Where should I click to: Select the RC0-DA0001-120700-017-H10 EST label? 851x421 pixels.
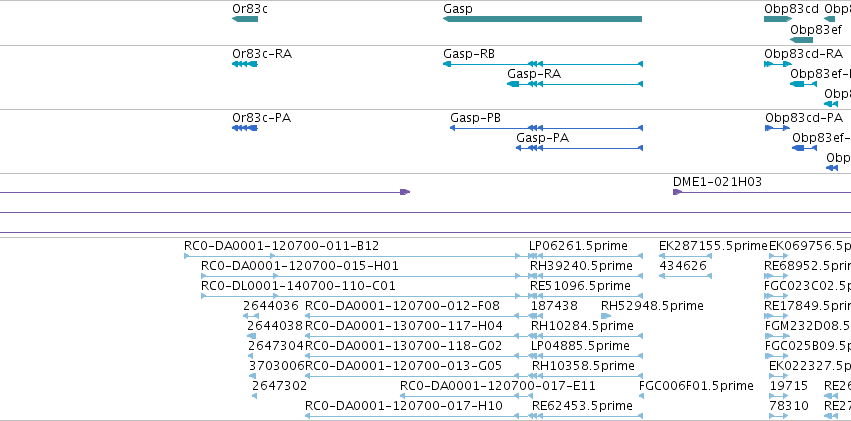pyautogui.click(x=404, y=406)
